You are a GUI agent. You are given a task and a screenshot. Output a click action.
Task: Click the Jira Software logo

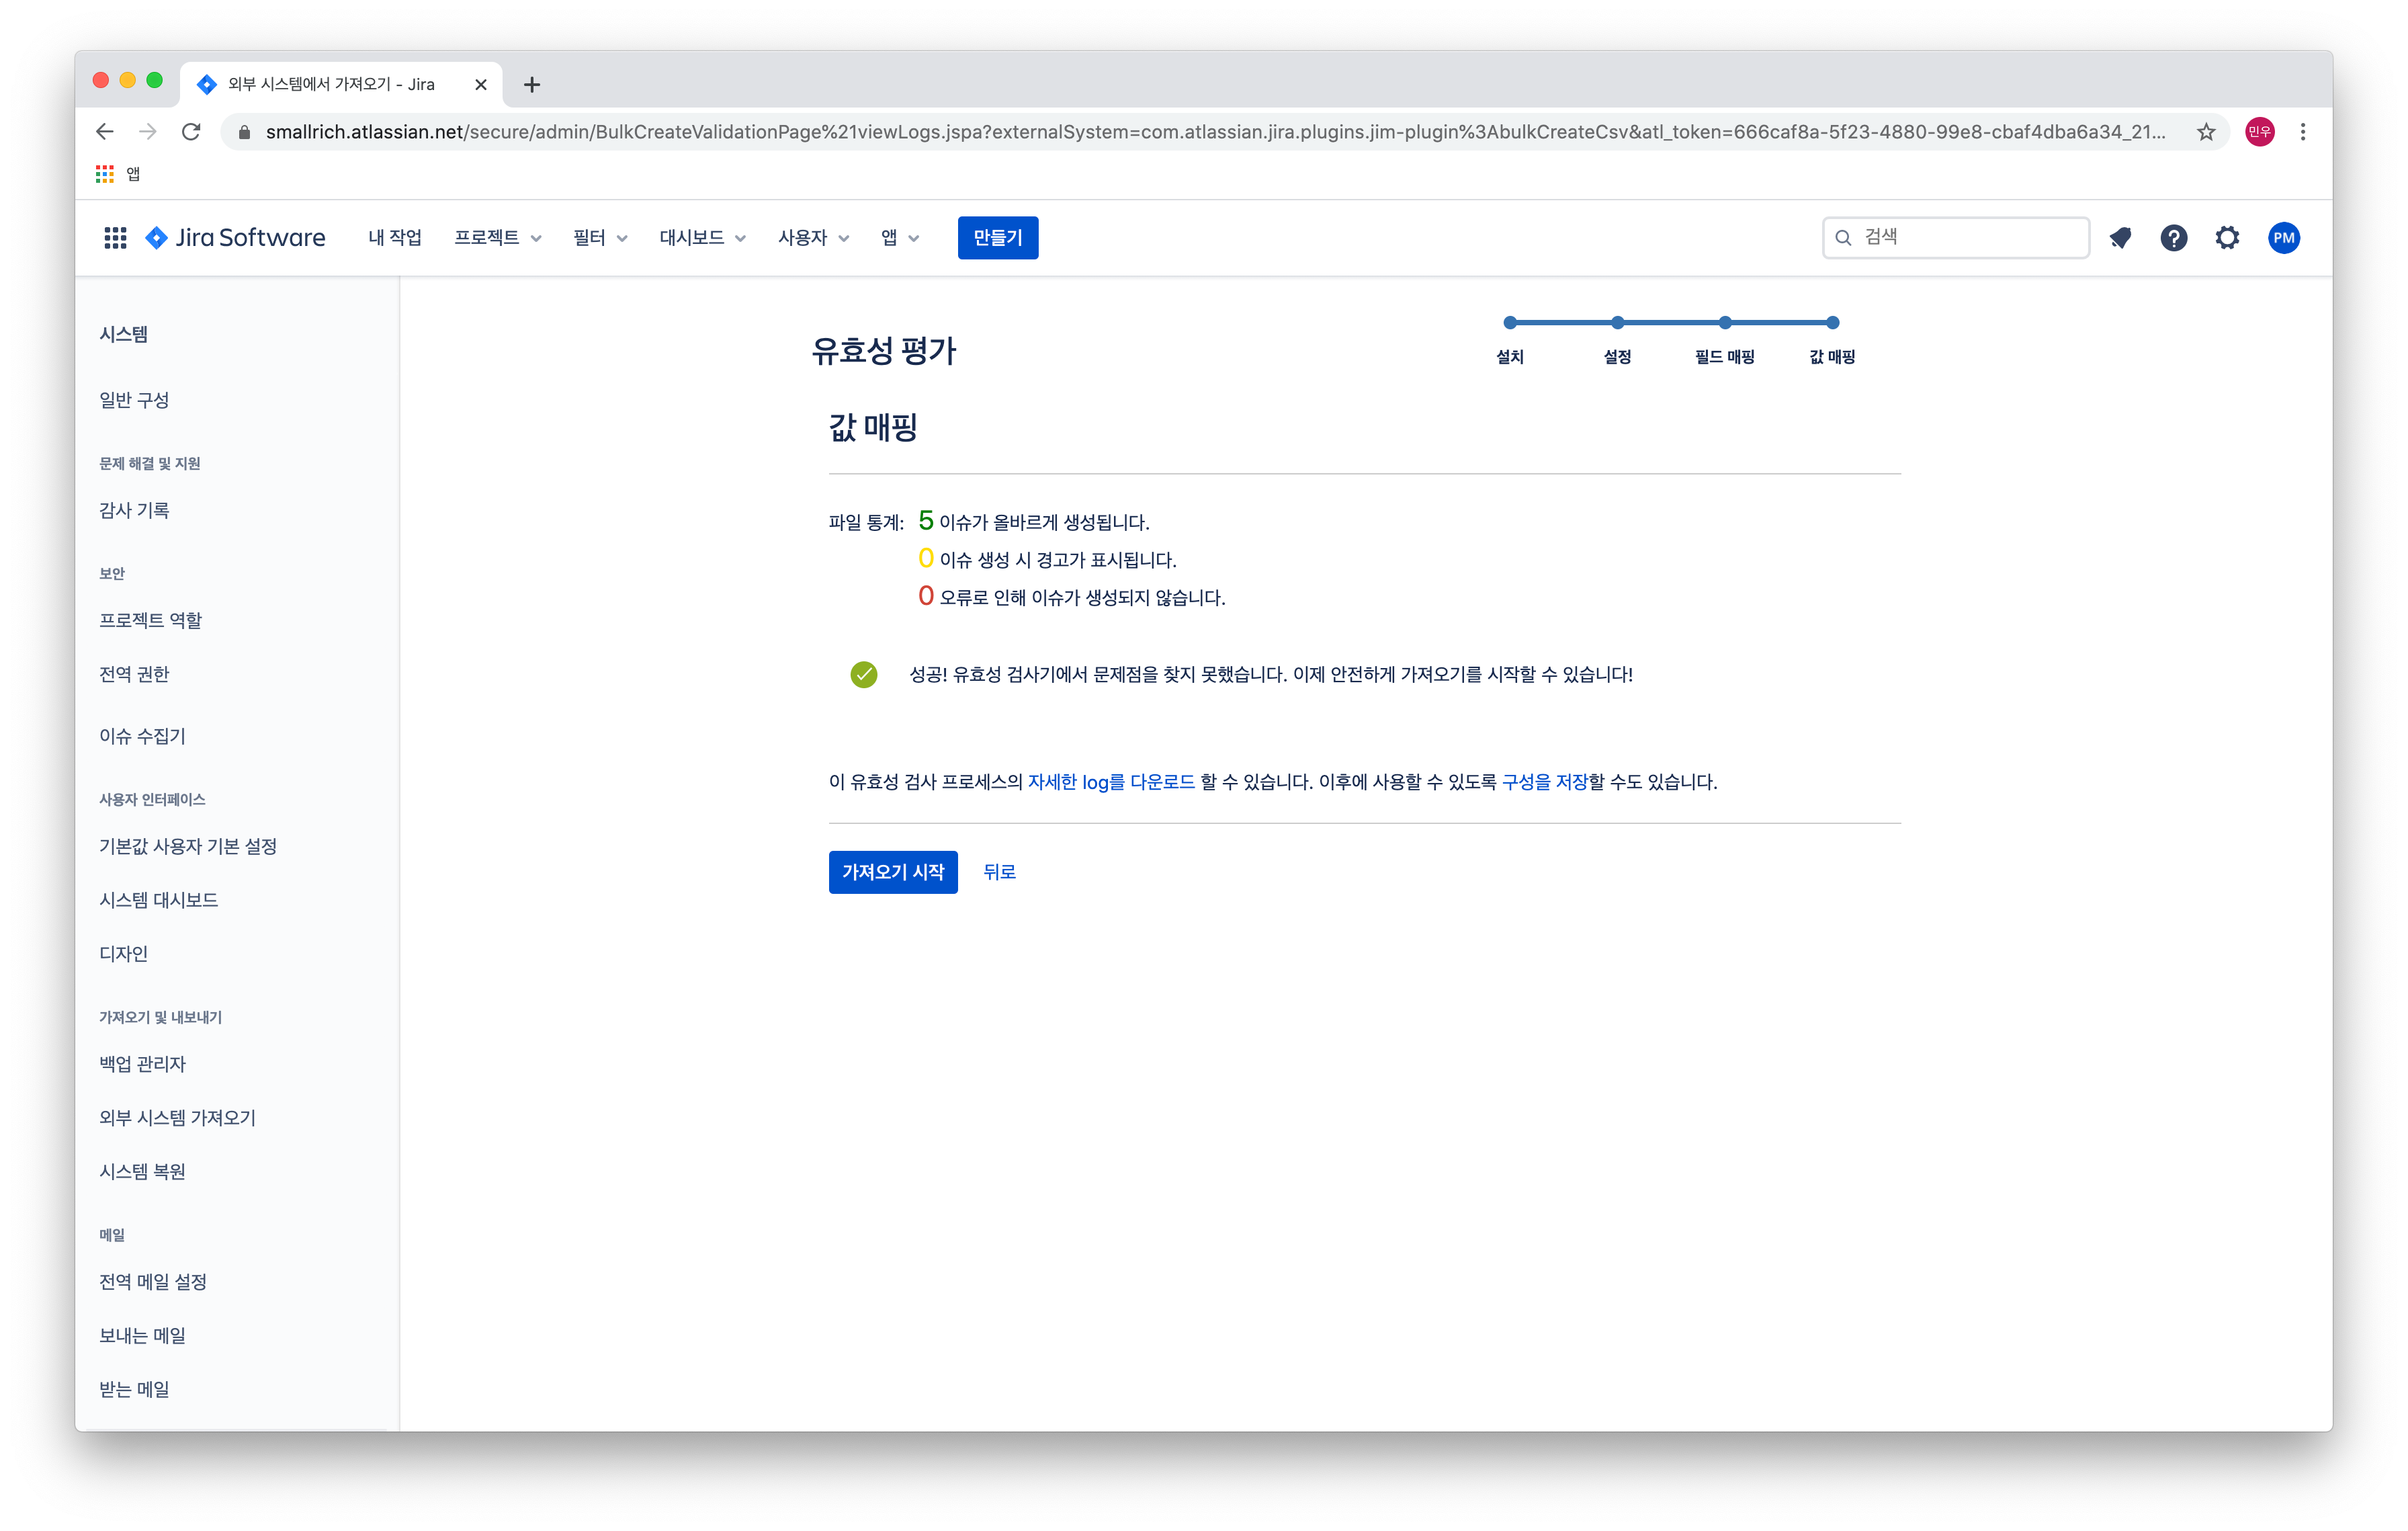(x=236, y=238)
